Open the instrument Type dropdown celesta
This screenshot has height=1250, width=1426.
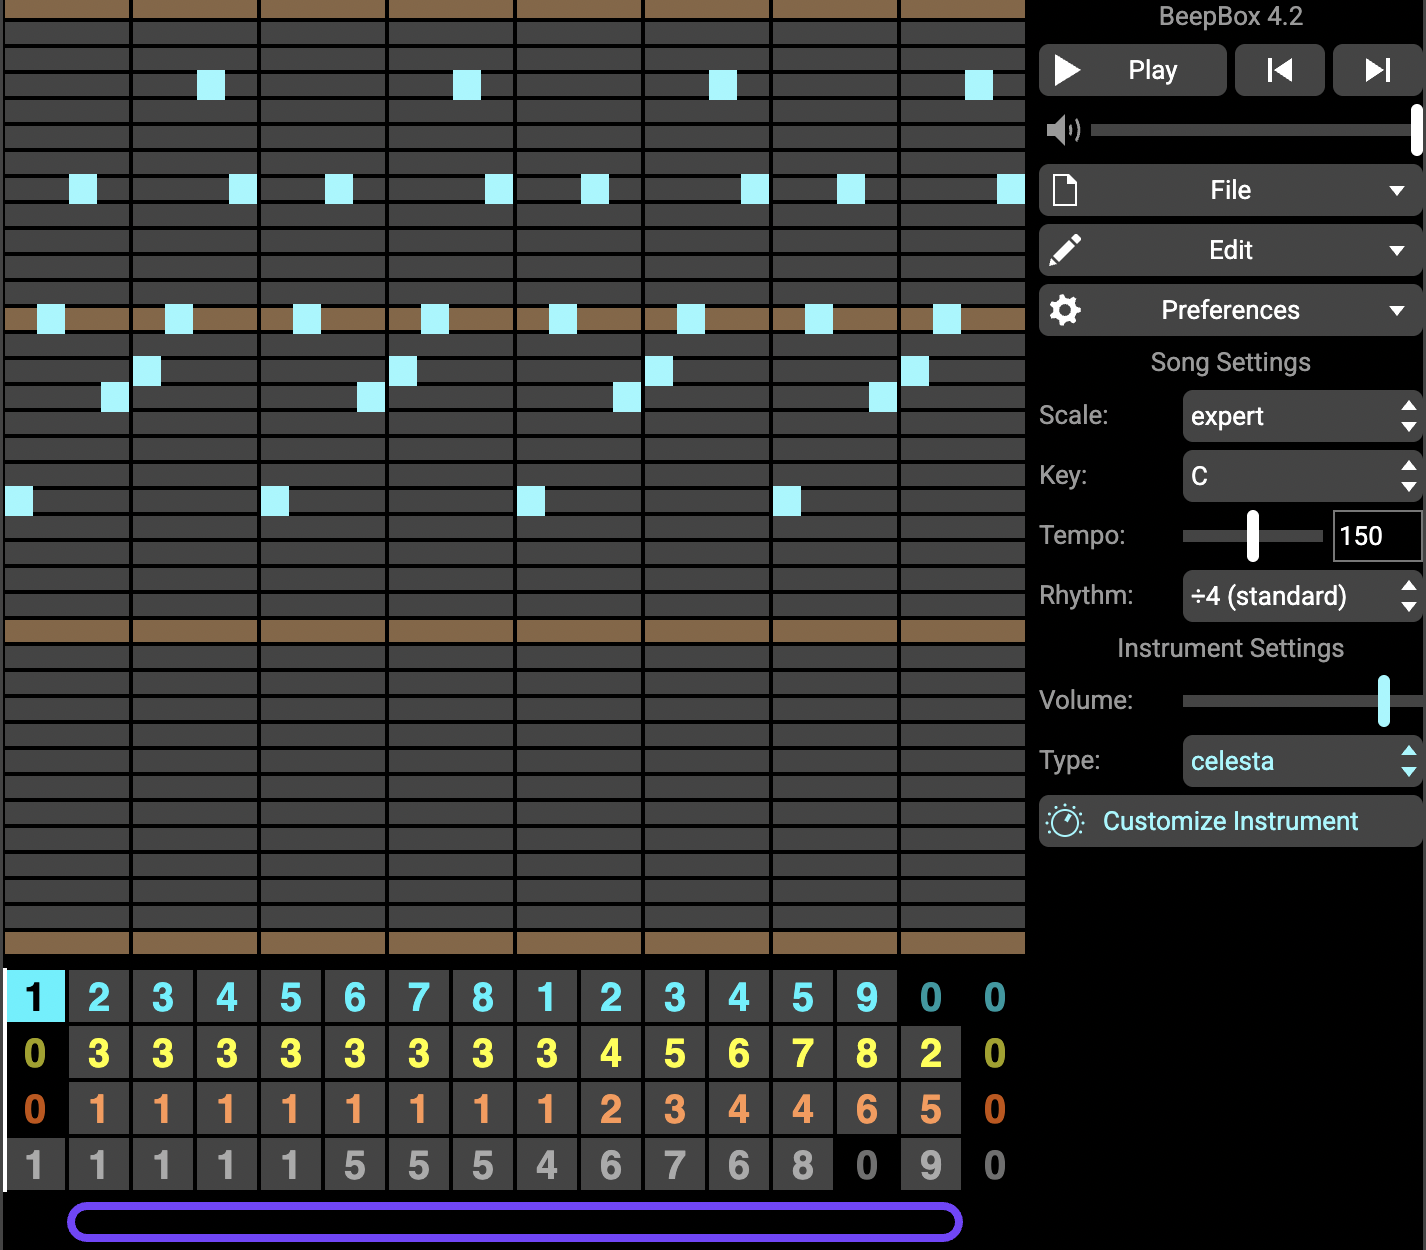1302,761
